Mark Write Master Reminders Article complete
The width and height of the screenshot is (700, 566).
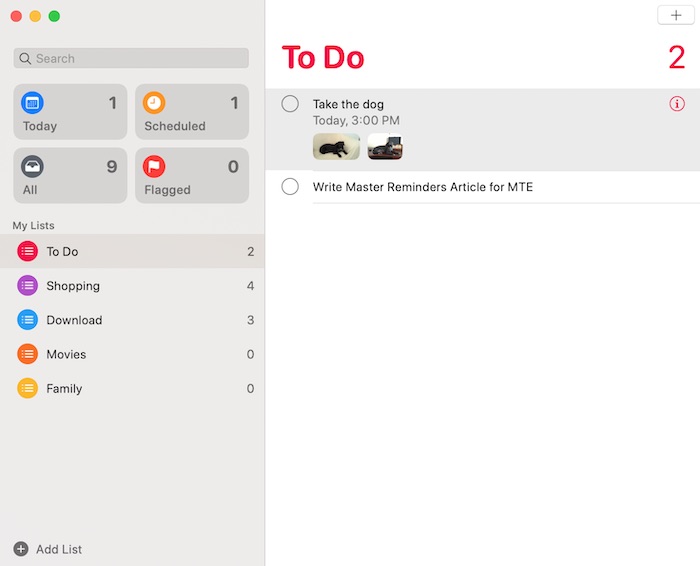pyautogui.click(x=290, y=187)
